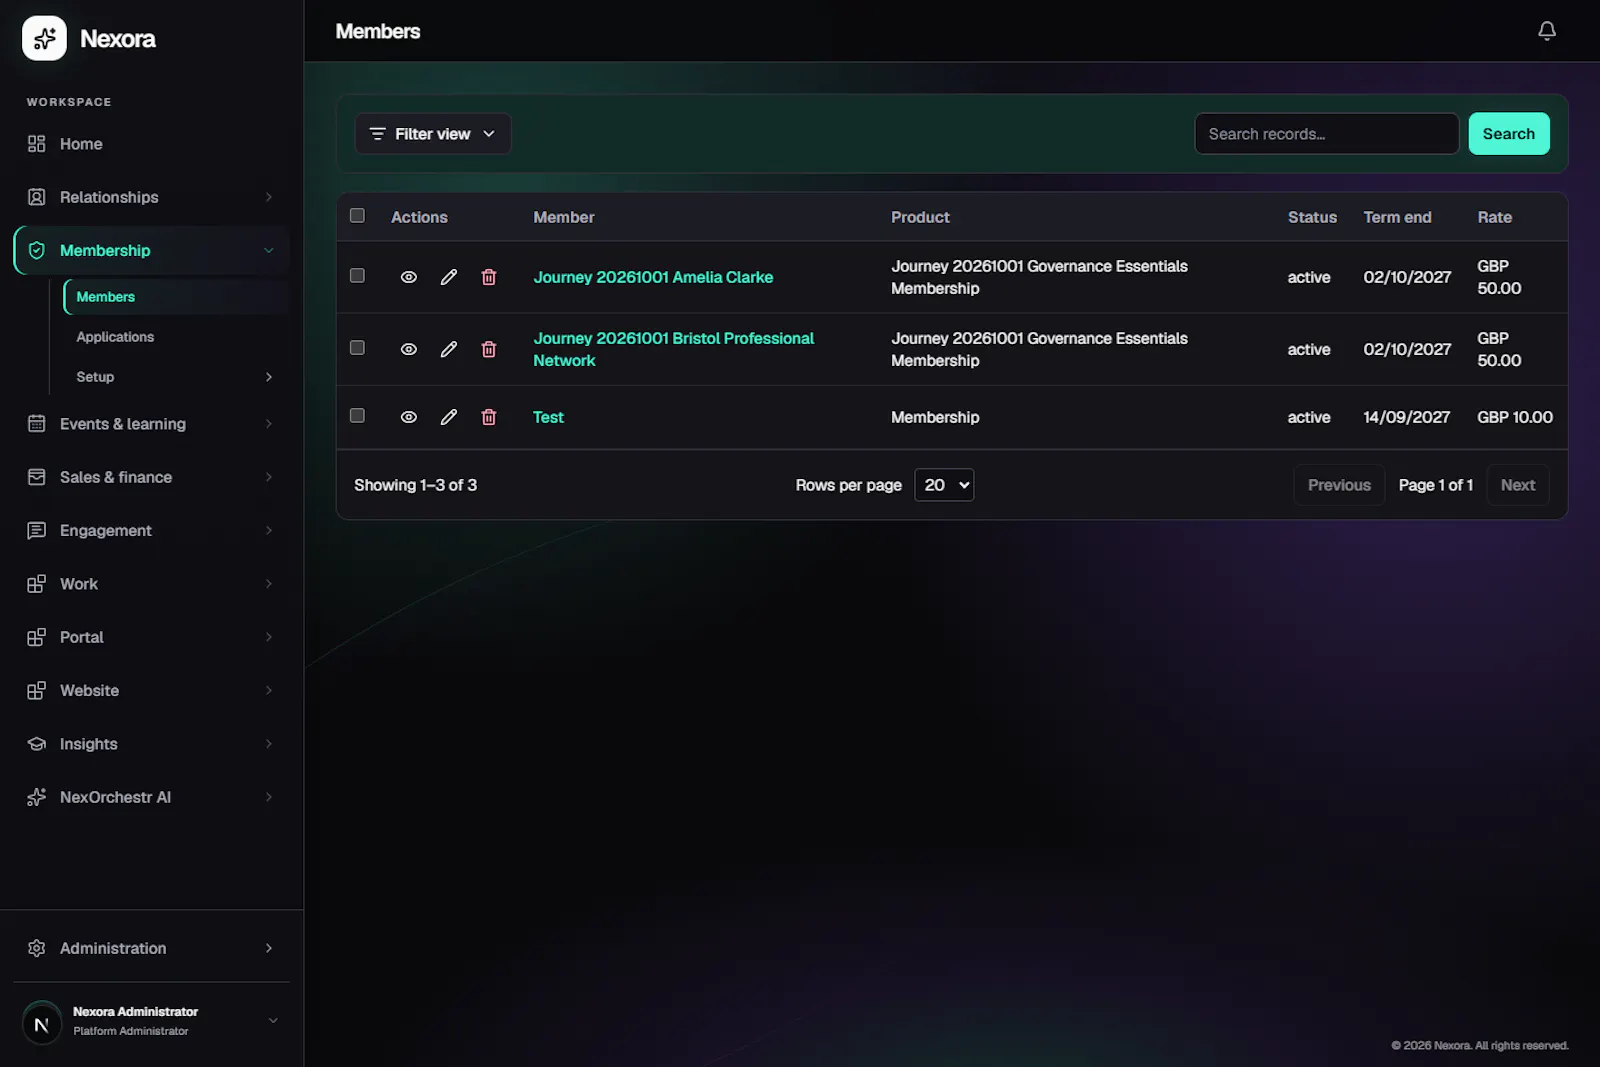The height and width of the screenshot is (1067, 1600).
Task: View the Amelia Clarke member record
Action: [409, 277]
